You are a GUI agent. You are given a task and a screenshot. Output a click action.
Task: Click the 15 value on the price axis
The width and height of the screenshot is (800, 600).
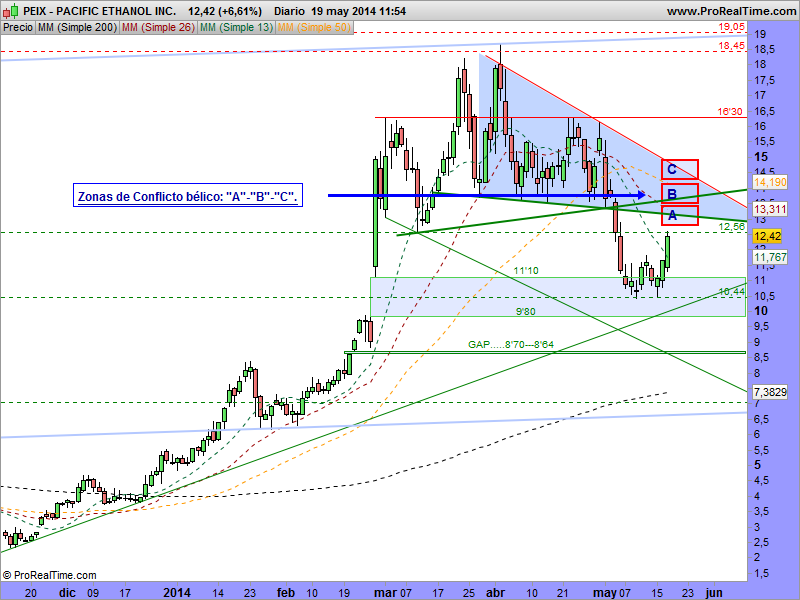point(761,157)
